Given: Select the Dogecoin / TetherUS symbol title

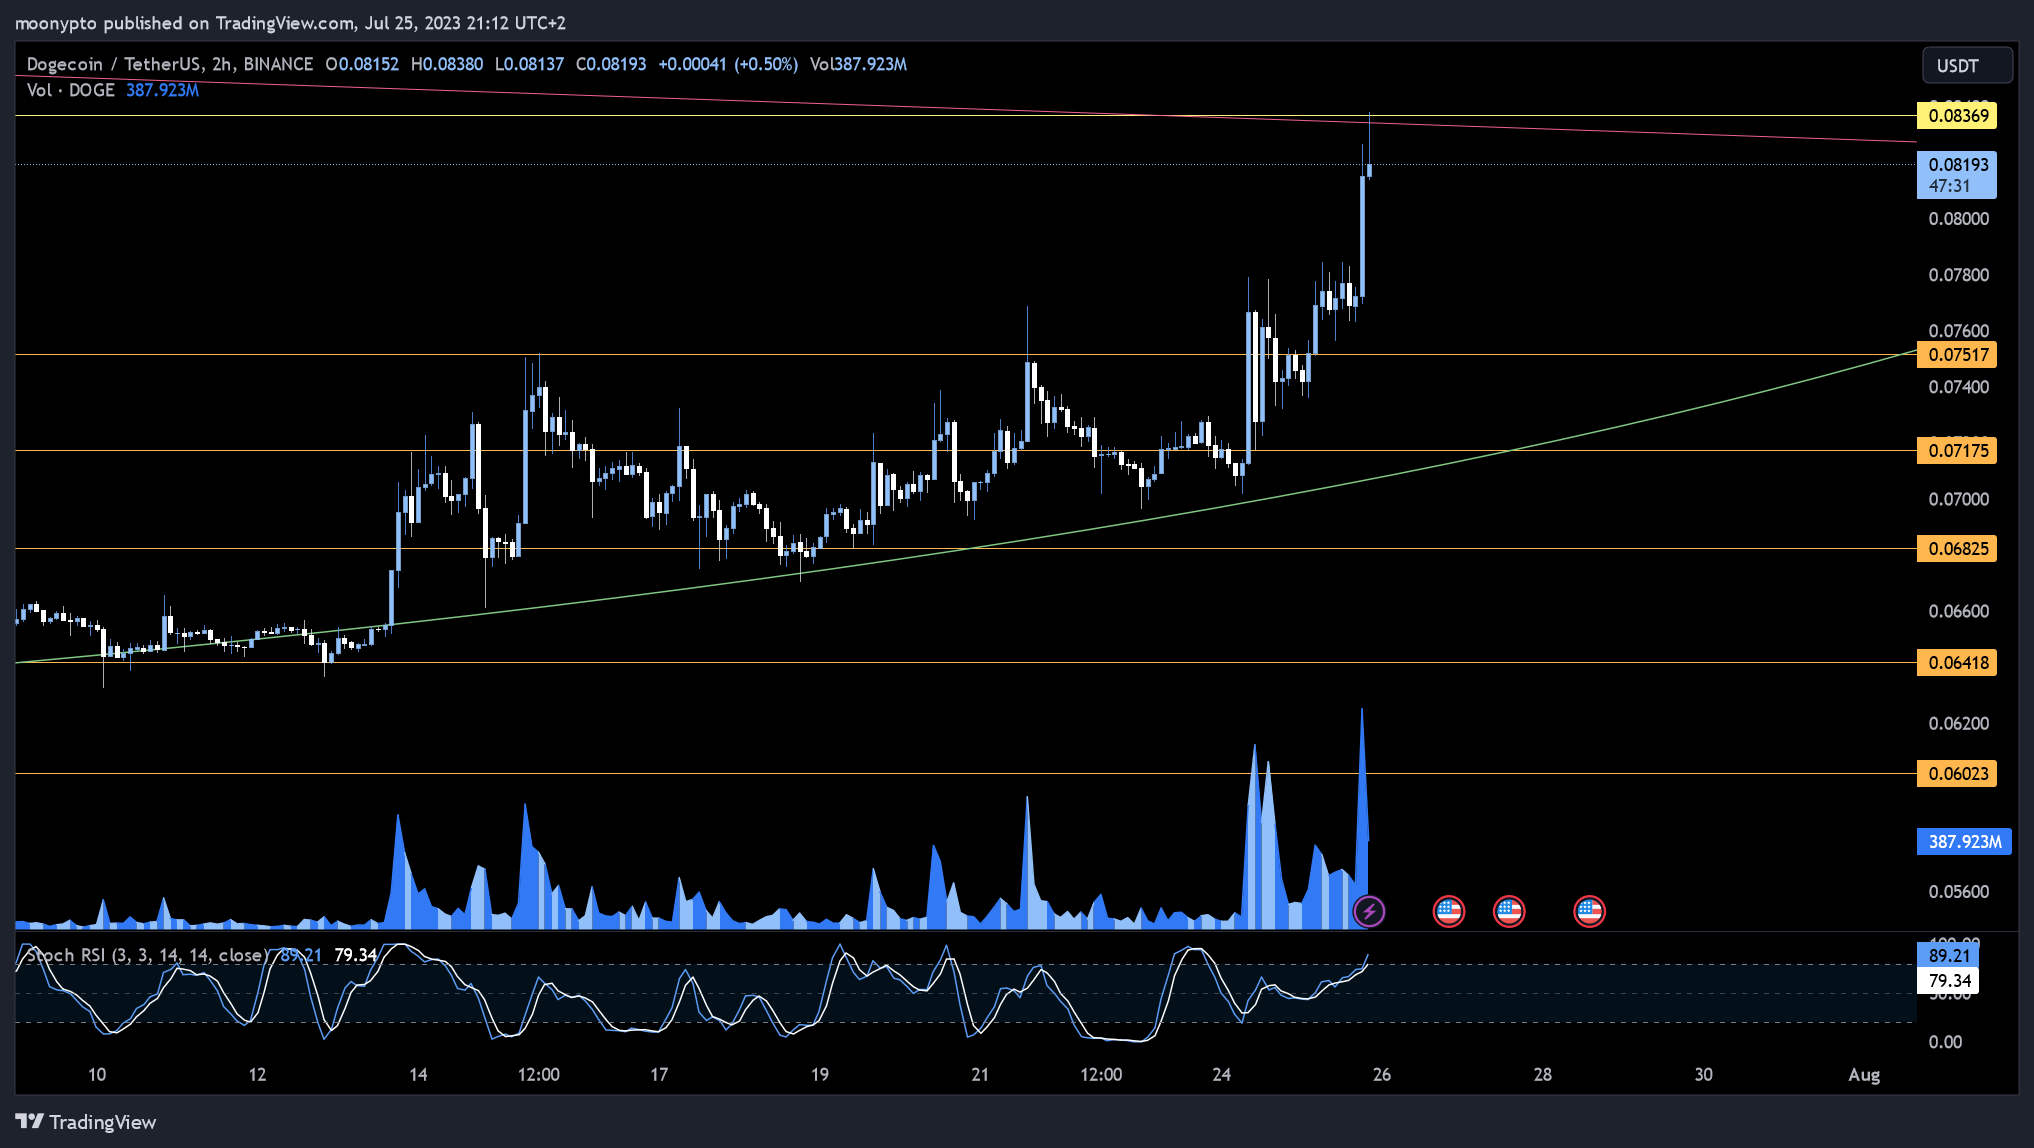Looking at the screenshot, I should tap(170, 64).
